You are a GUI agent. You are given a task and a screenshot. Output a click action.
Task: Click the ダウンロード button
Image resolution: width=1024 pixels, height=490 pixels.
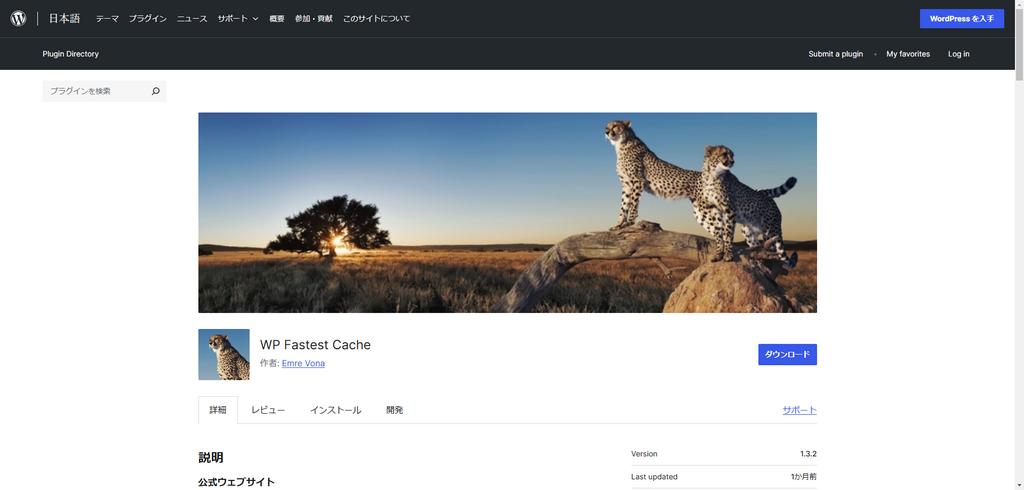coord(787,354)
